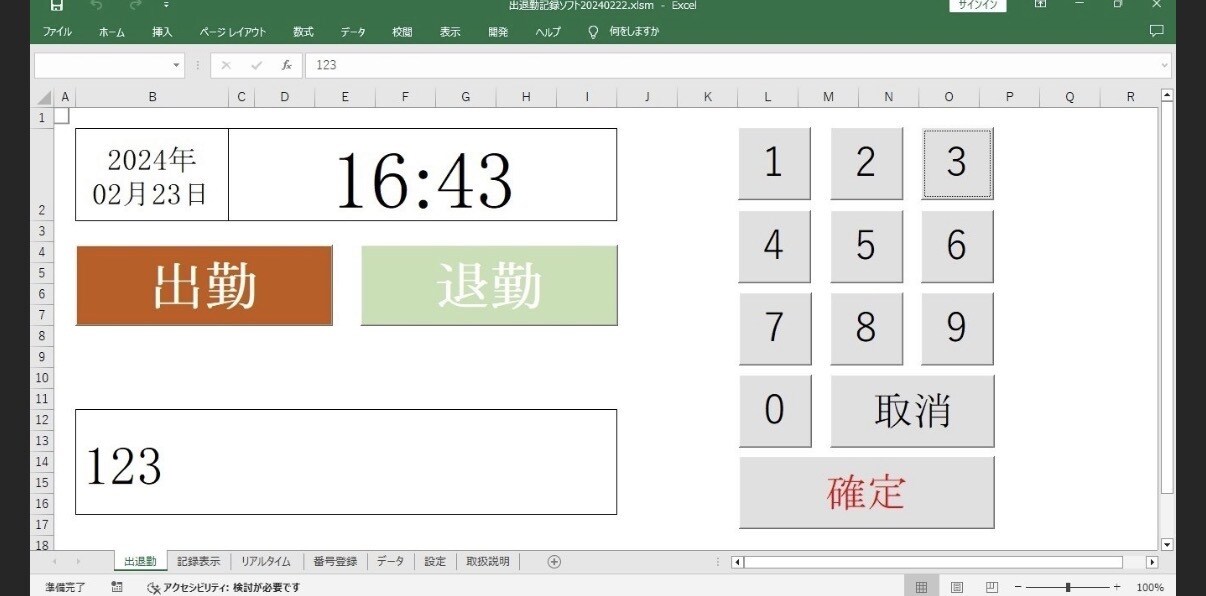Click the insert function fx icon
The width and height of the screenshot is (1206, 596).
pyautogui.click(x=286, y=65)
